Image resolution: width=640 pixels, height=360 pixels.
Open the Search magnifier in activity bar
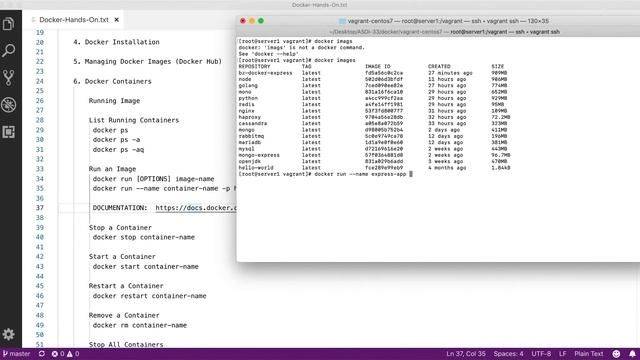click(9, 51)
